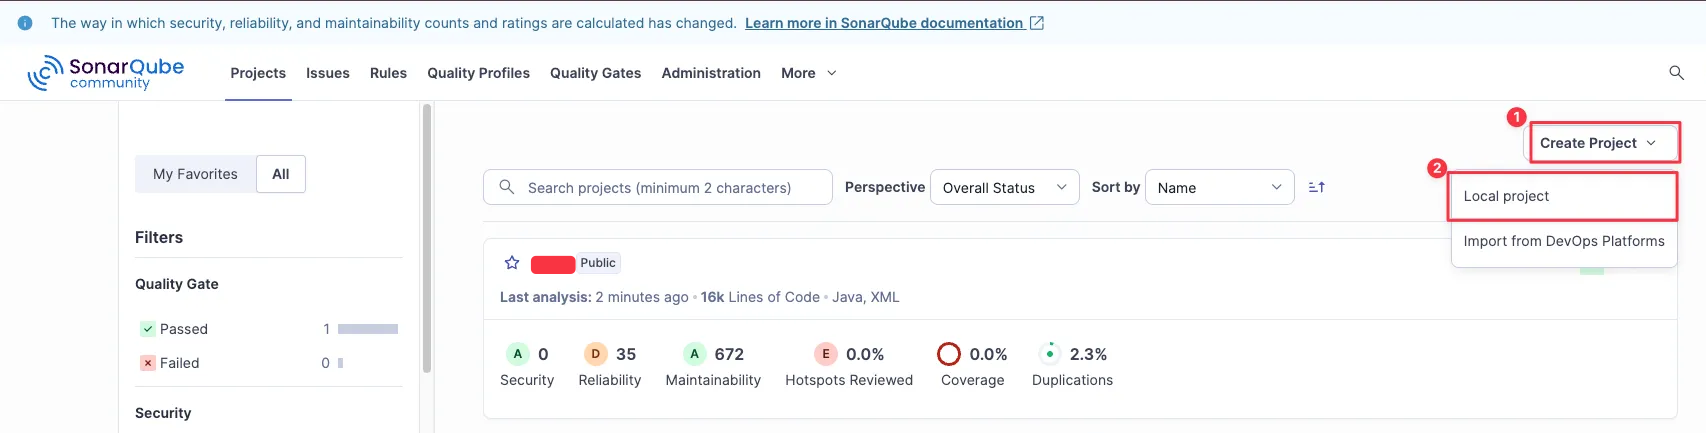Filter by Failed quality gate
This screenshot has width=1706, height=433.
pyautogui.click(x=179, y=363)
